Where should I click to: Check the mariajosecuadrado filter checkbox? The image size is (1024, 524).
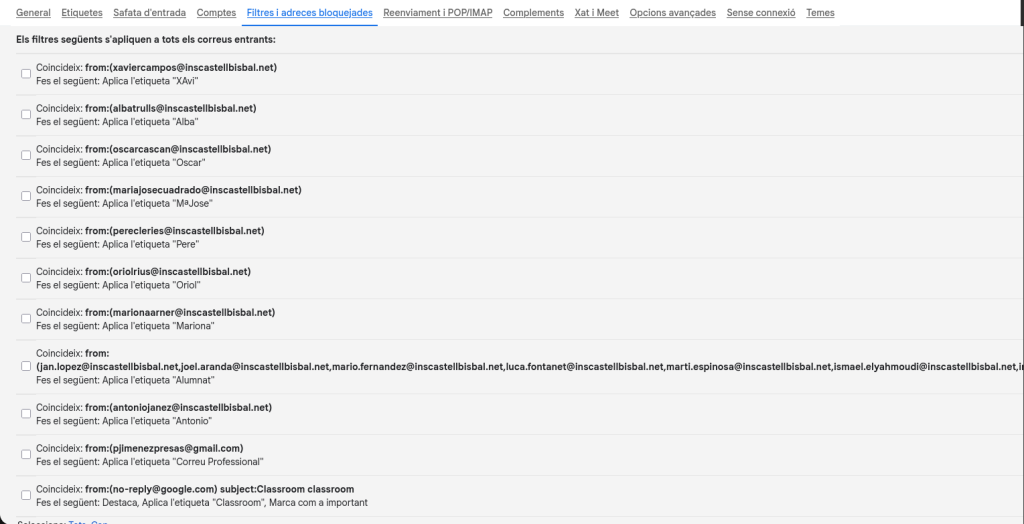pos(26,197)
